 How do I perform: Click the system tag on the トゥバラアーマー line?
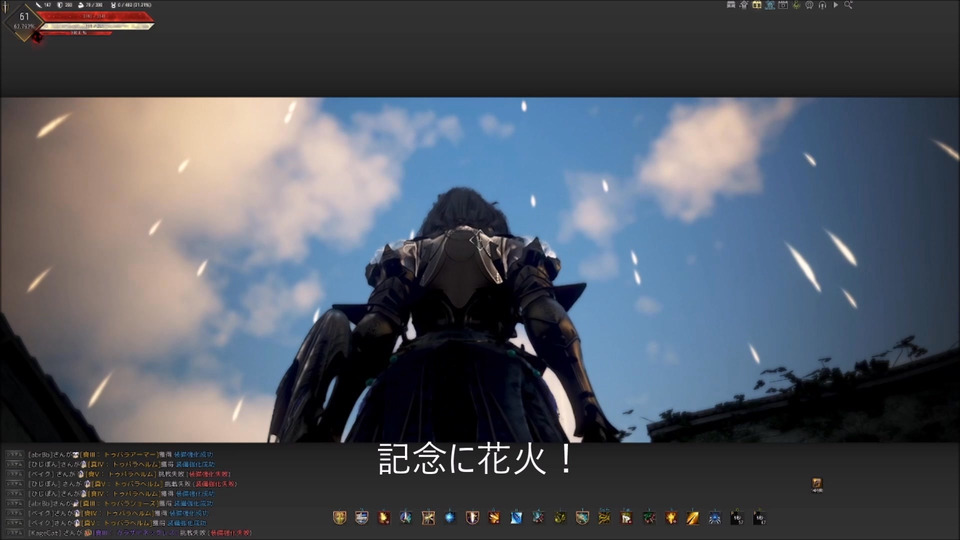[x=14, y=455]
